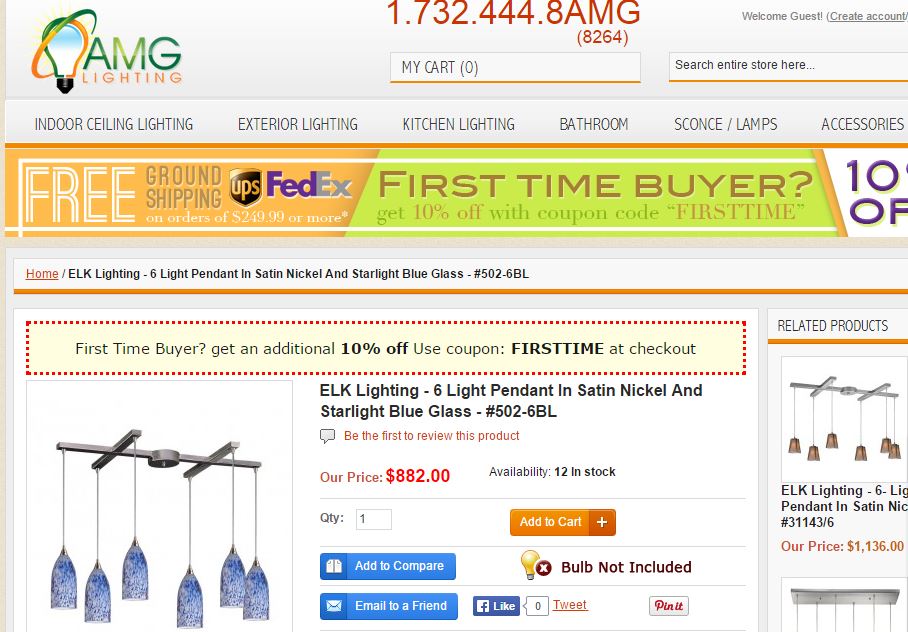
Task: Open the Sconce / Lamps menu
Action: click(726, 124)
